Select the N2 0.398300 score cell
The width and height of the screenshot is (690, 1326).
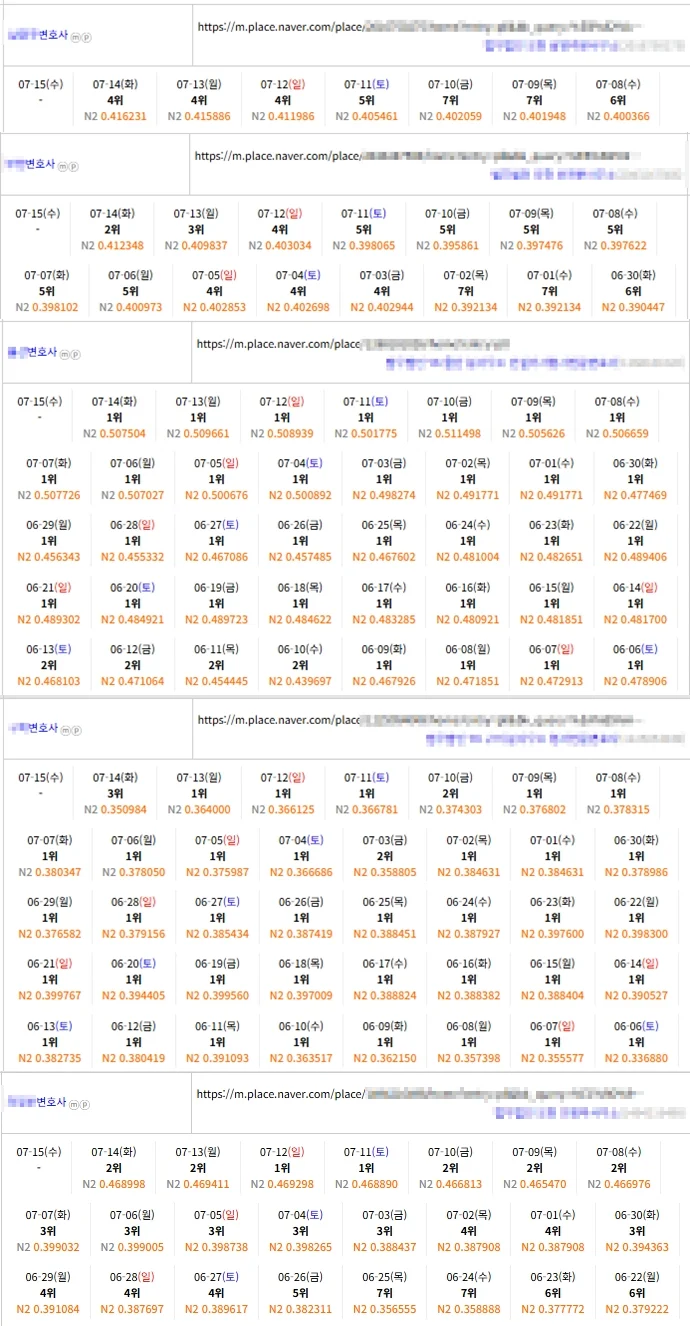pos(637,933)
